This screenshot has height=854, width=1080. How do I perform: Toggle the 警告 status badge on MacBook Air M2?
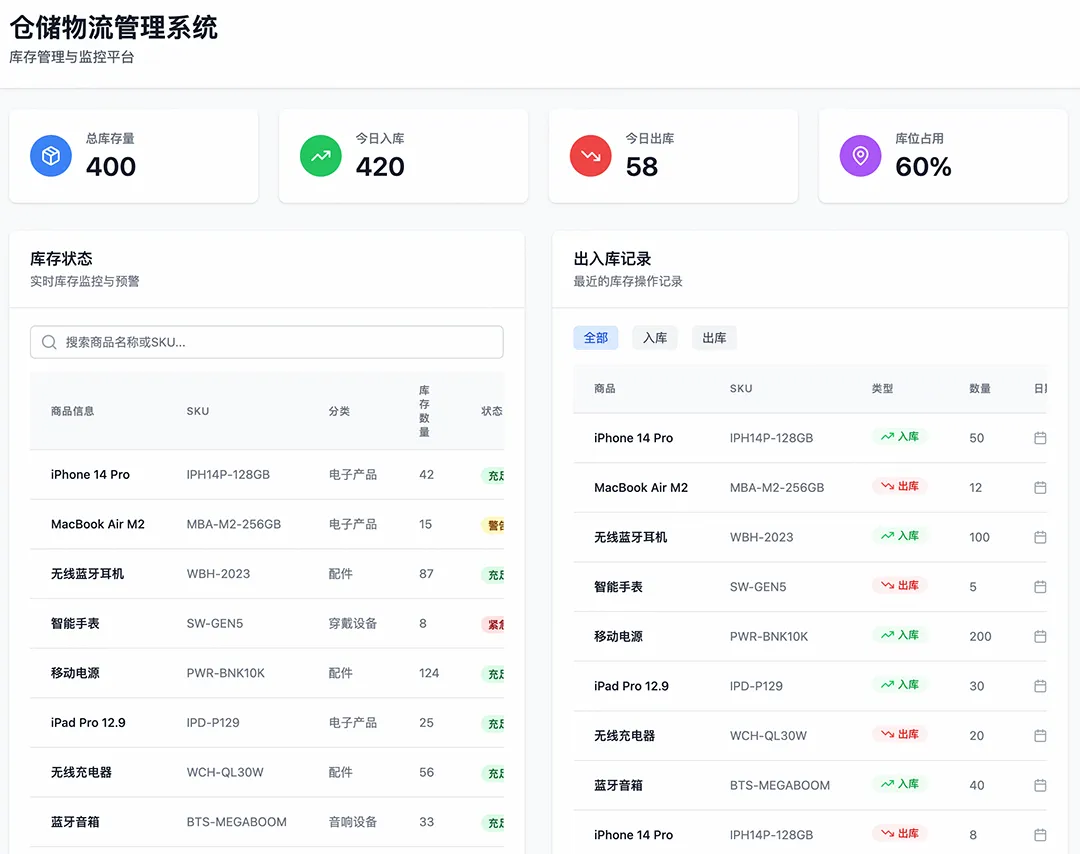click(495, 524)
